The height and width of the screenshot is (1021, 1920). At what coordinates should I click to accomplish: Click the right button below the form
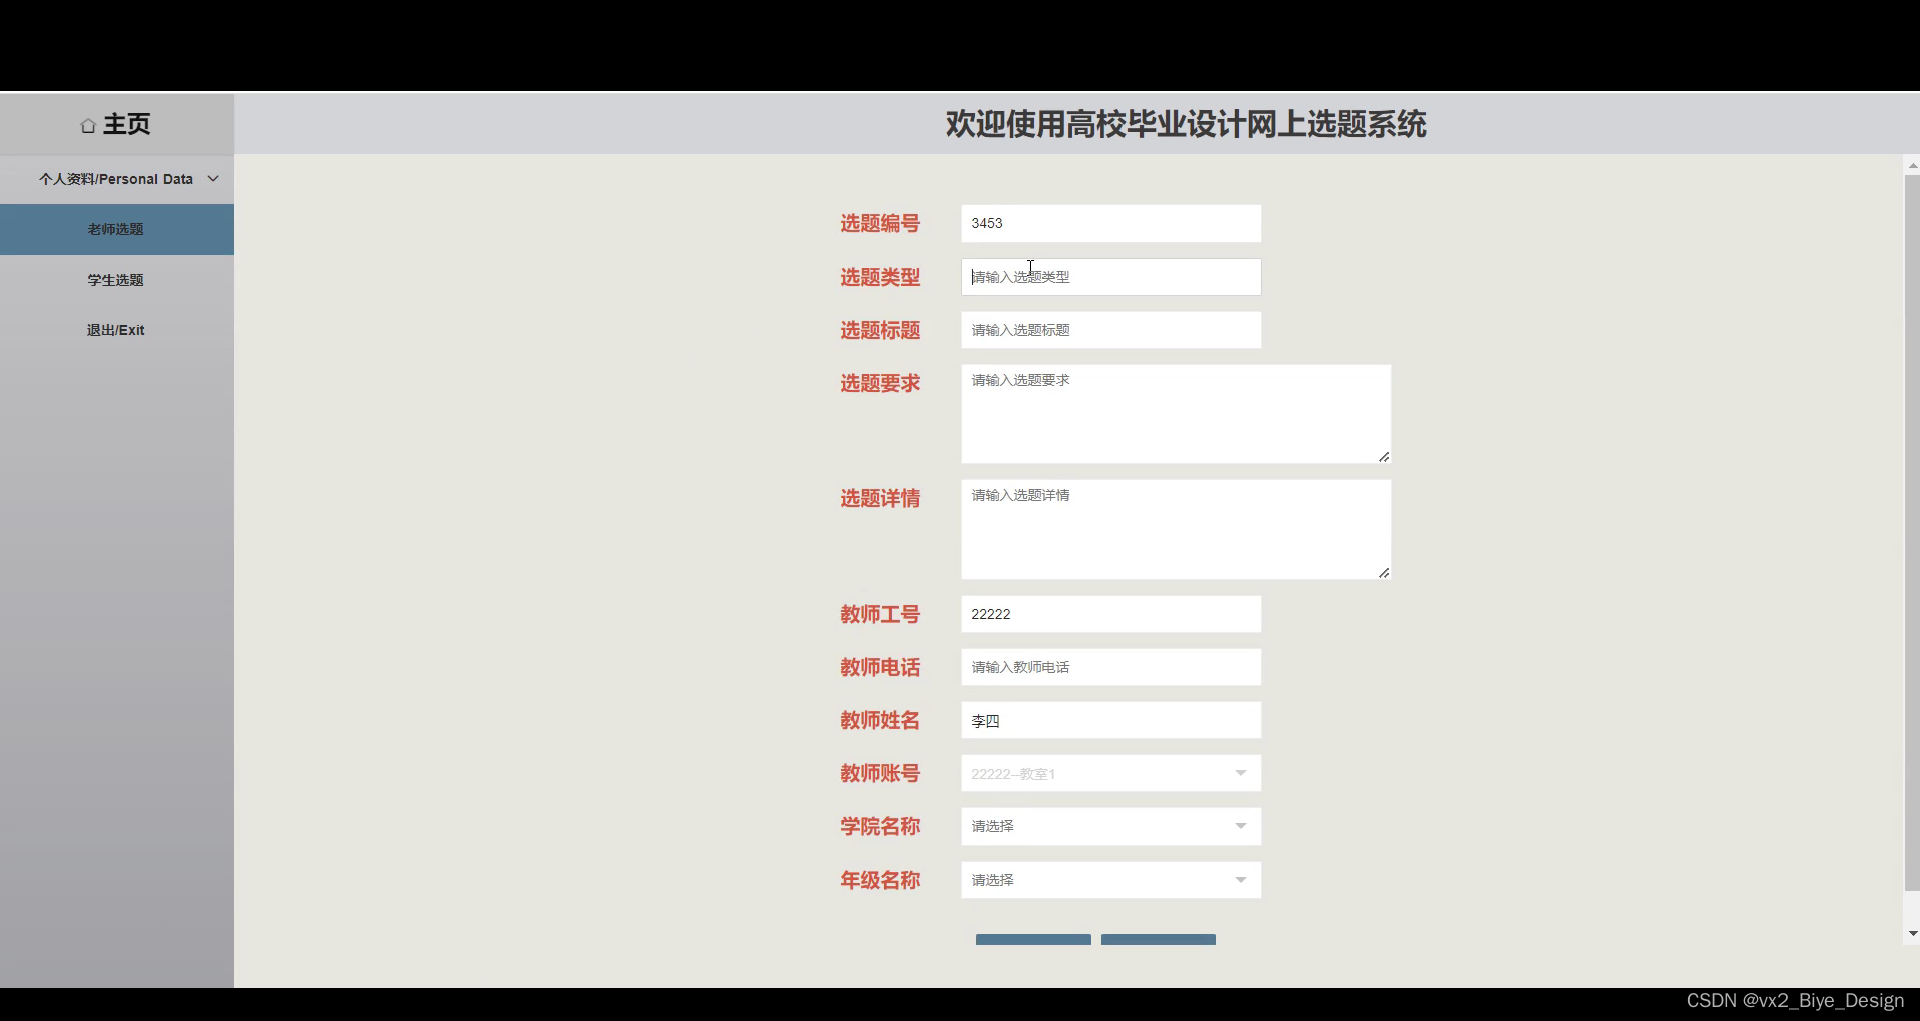1158,940
